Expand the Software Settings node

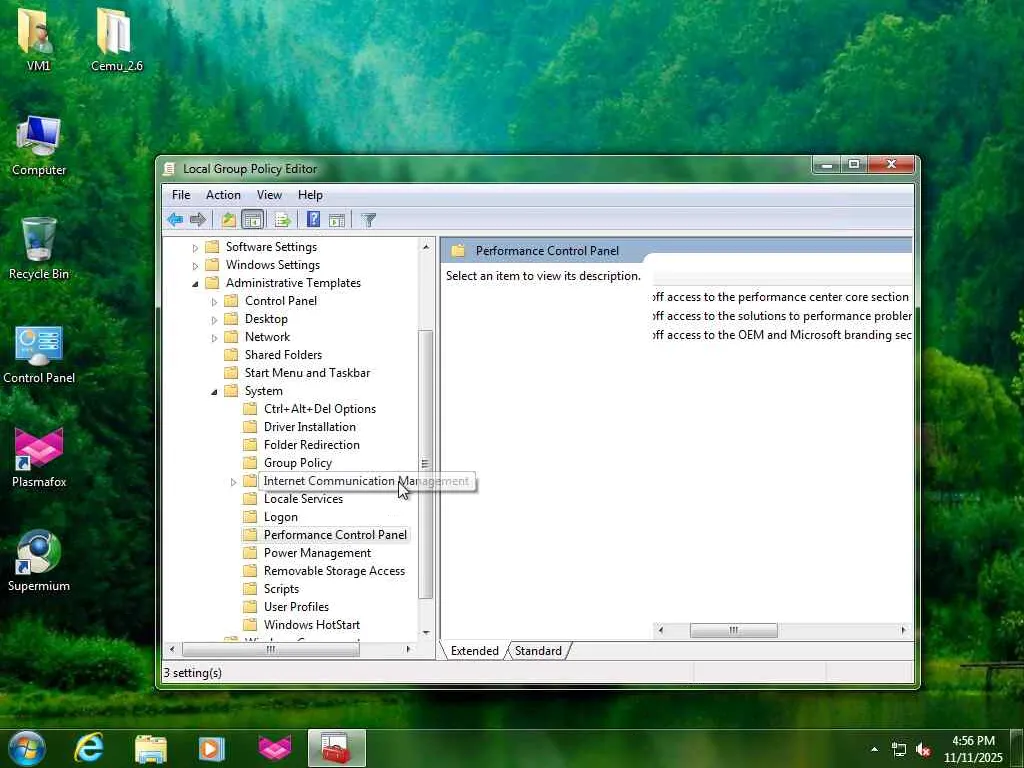point(195,248)
